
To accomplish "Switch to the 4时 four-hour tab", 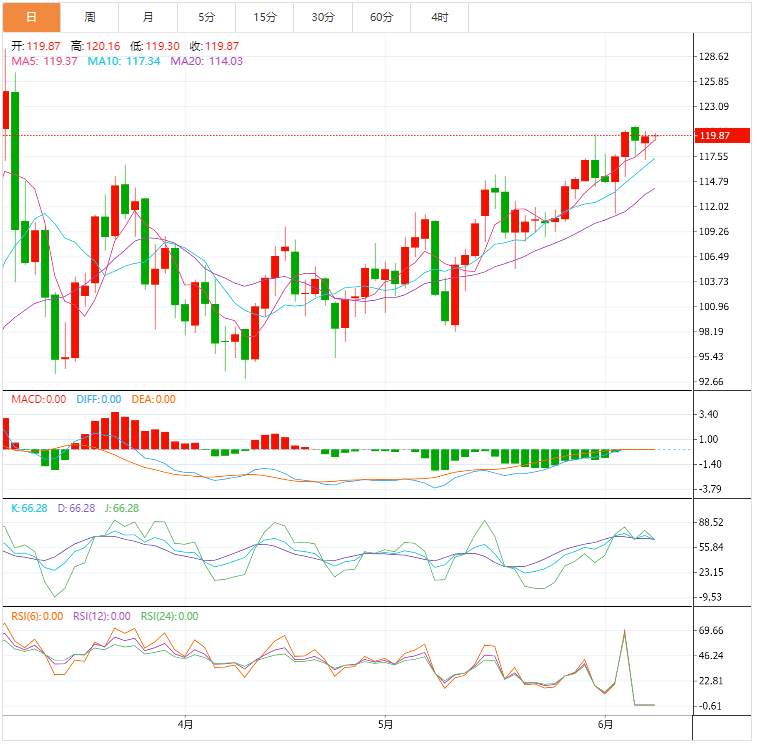I will 440,17.
